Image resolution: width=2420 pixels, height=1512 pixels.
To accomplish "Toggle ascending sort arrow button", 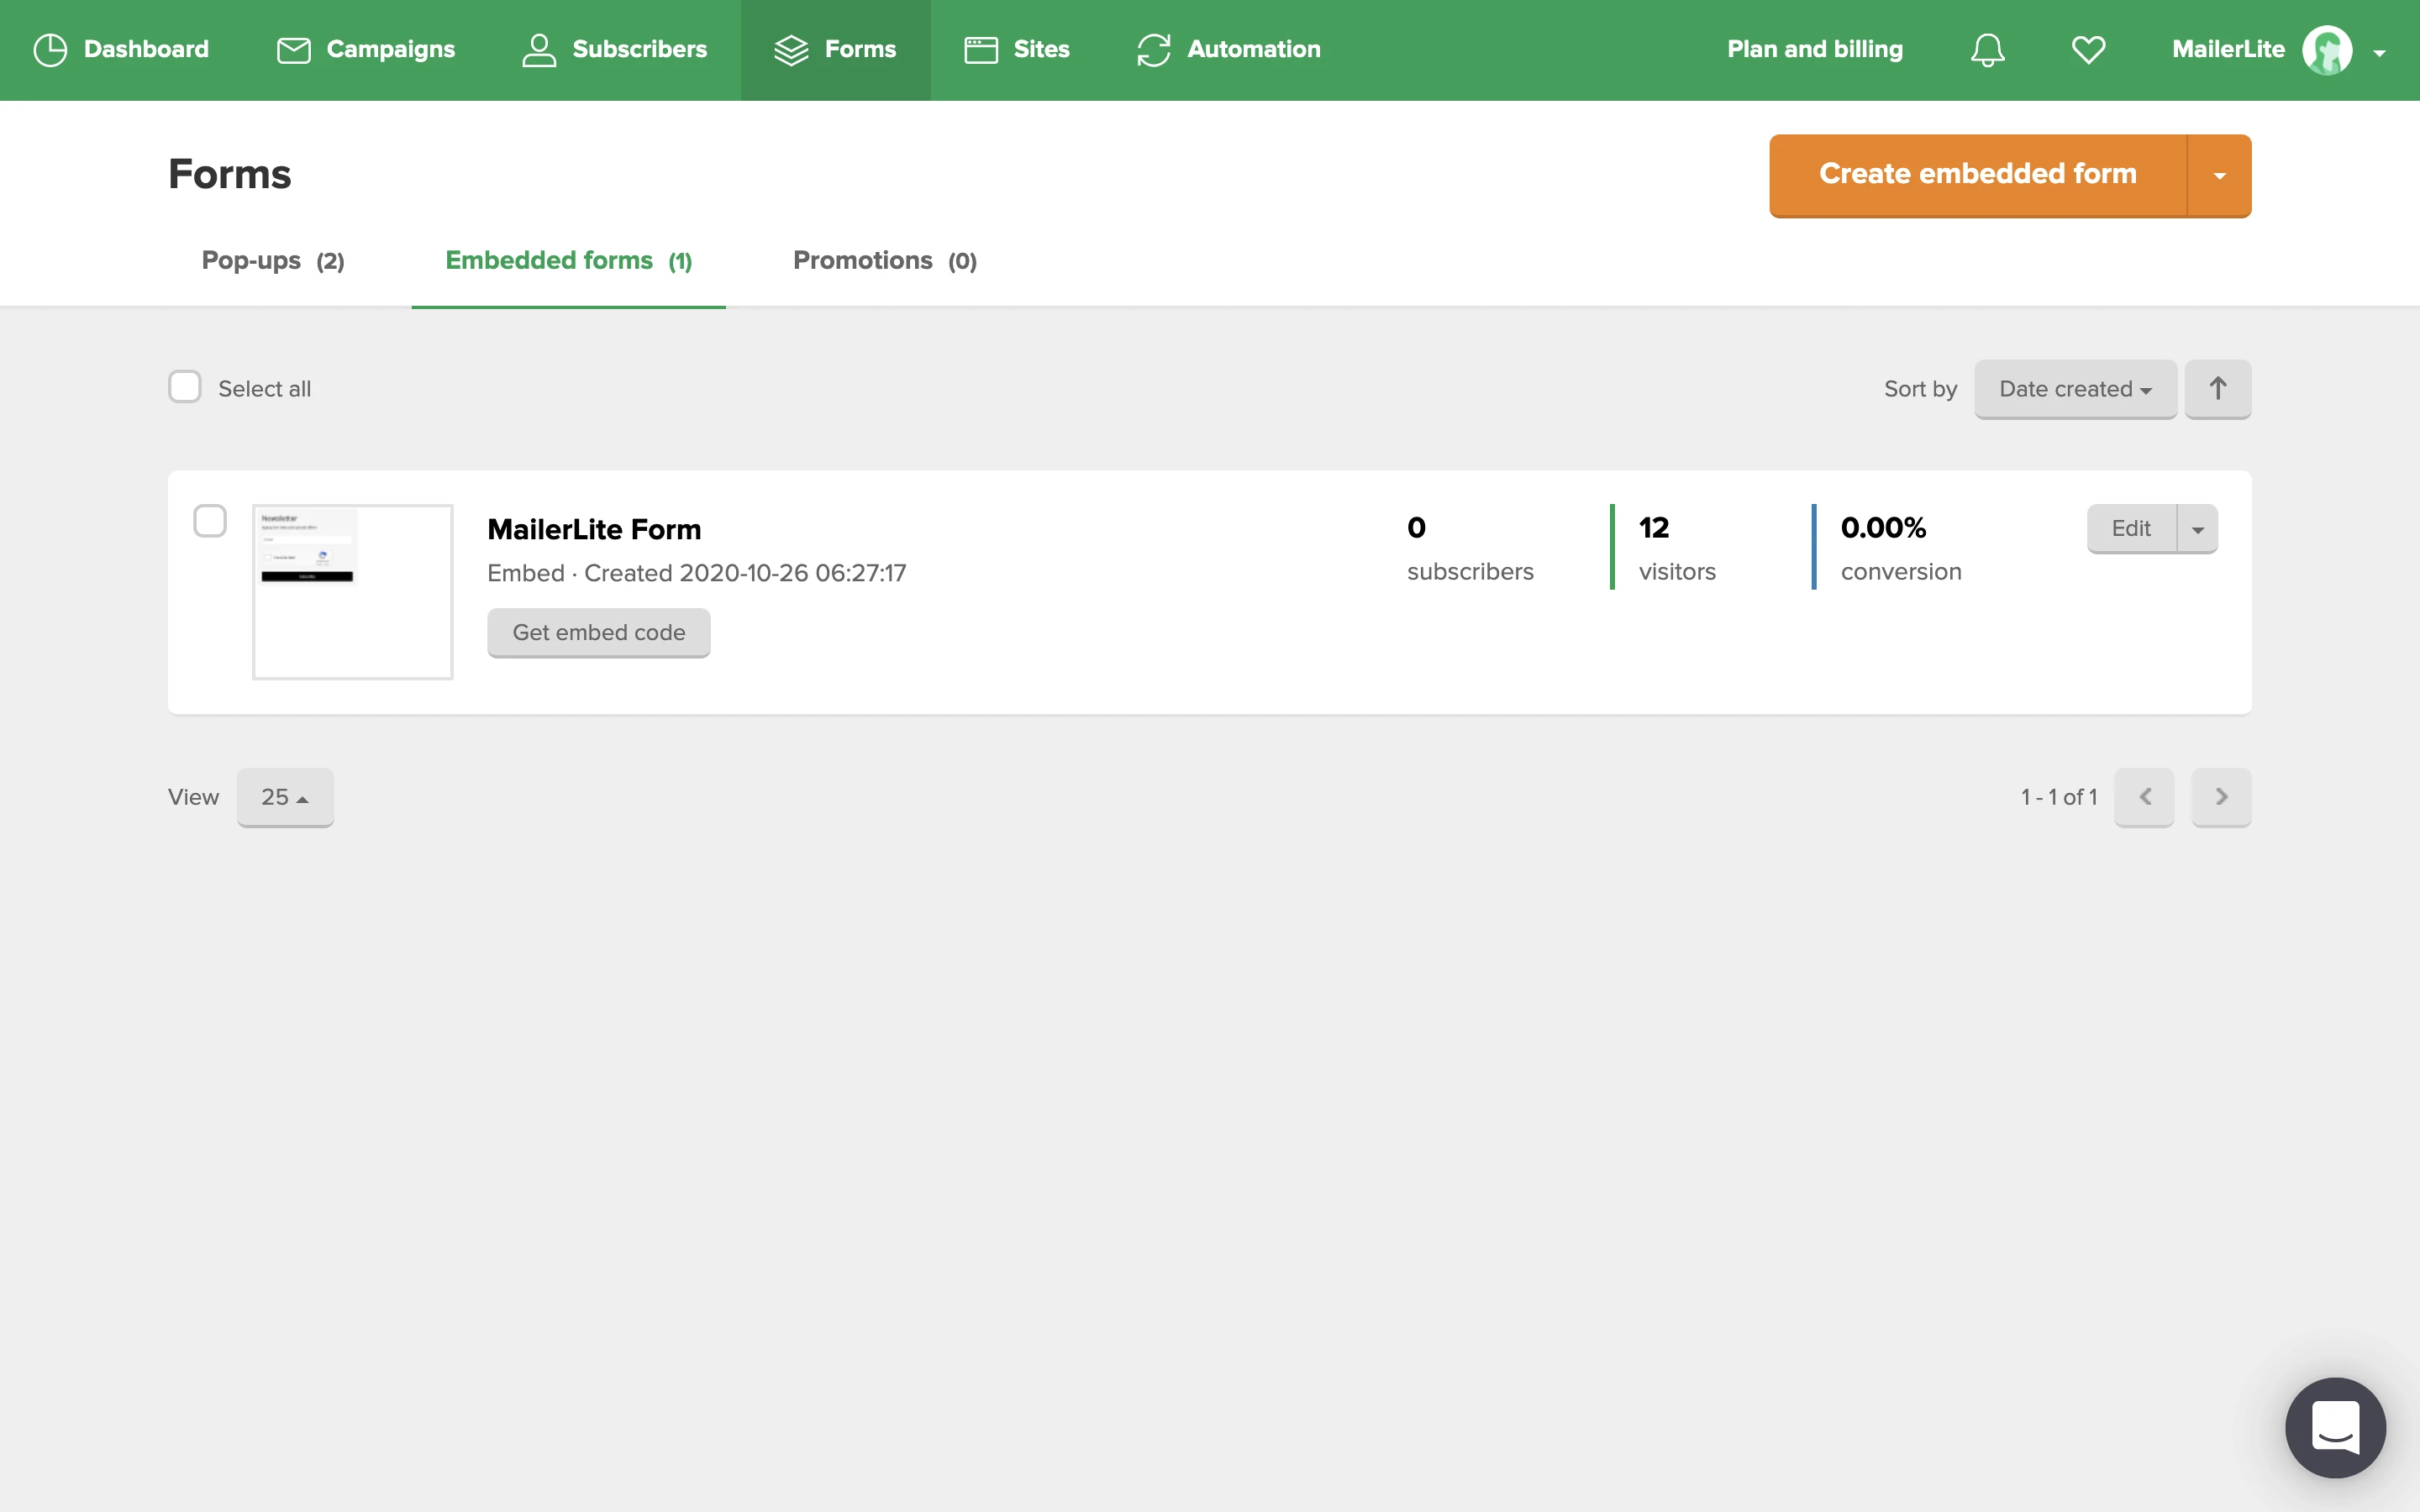I will [x=2217, y=389].
